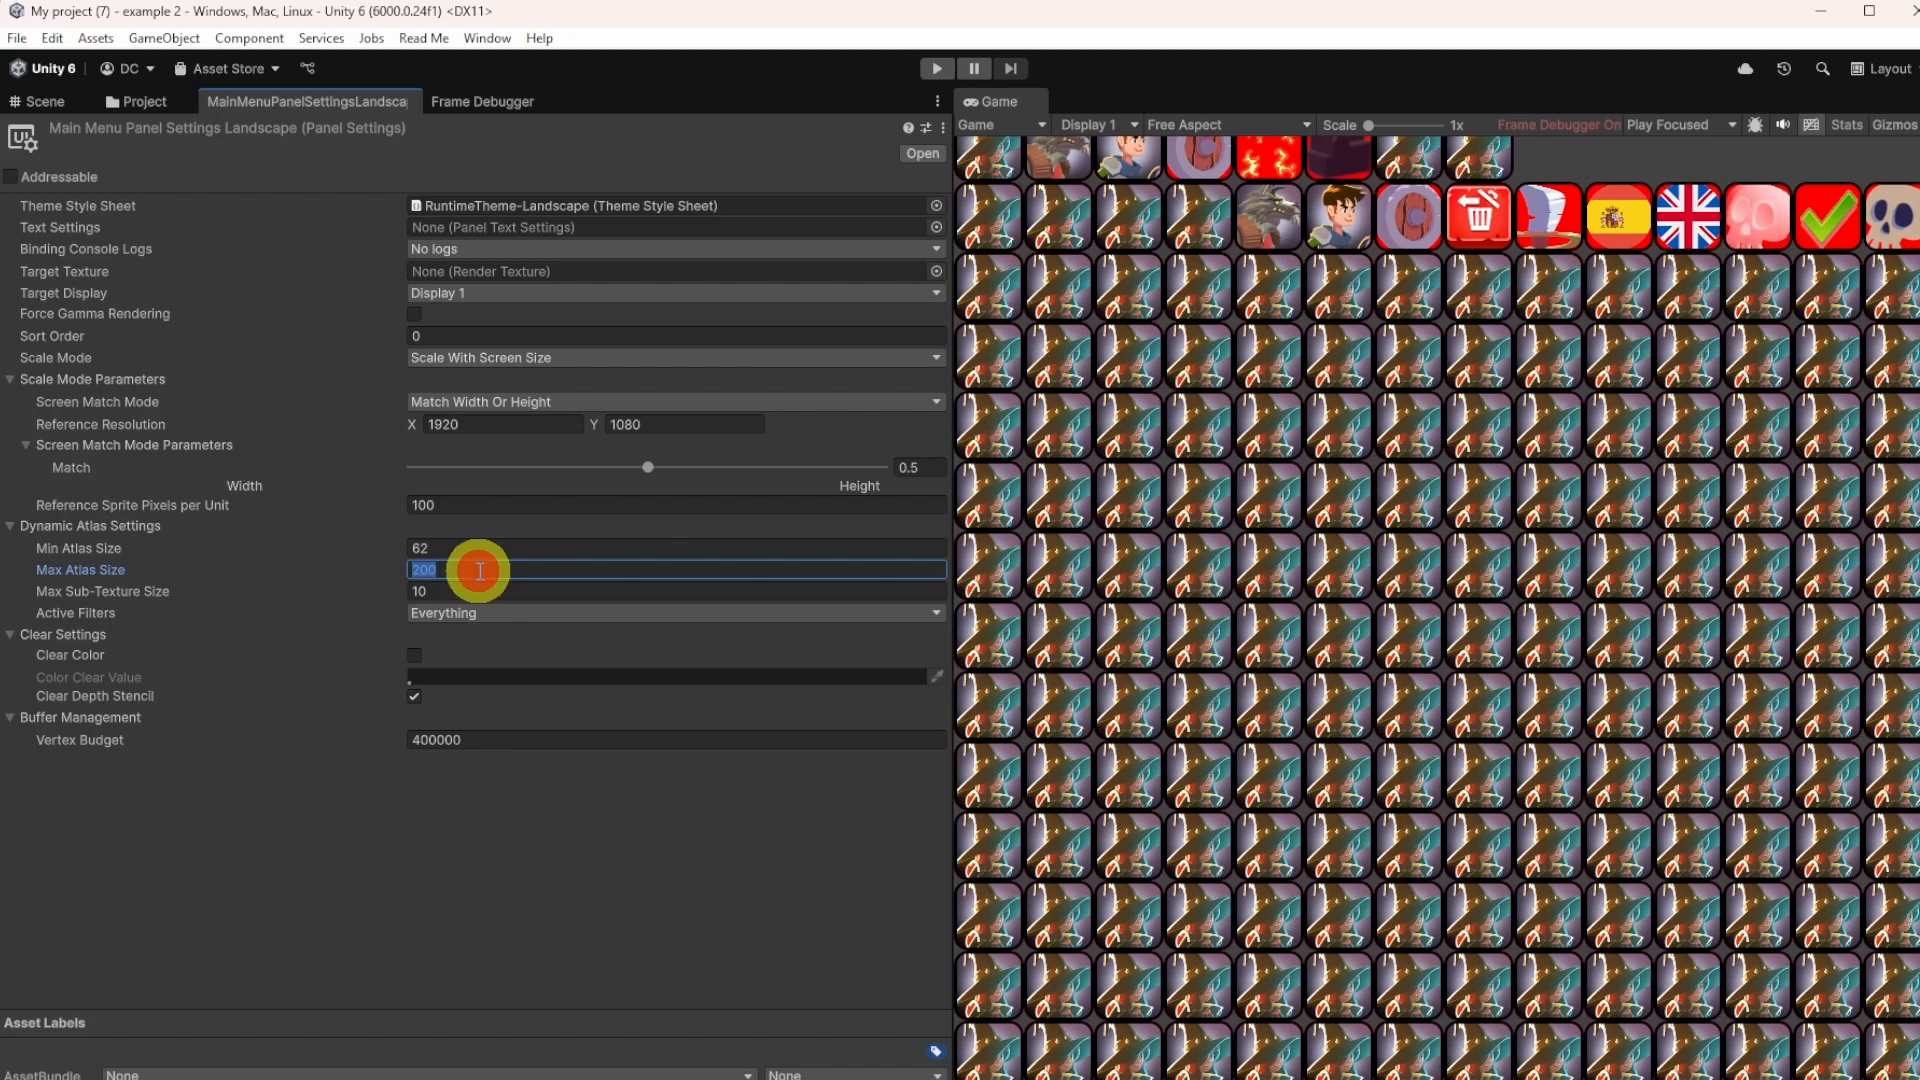Click the global Search icon

tap(1822, 68)
